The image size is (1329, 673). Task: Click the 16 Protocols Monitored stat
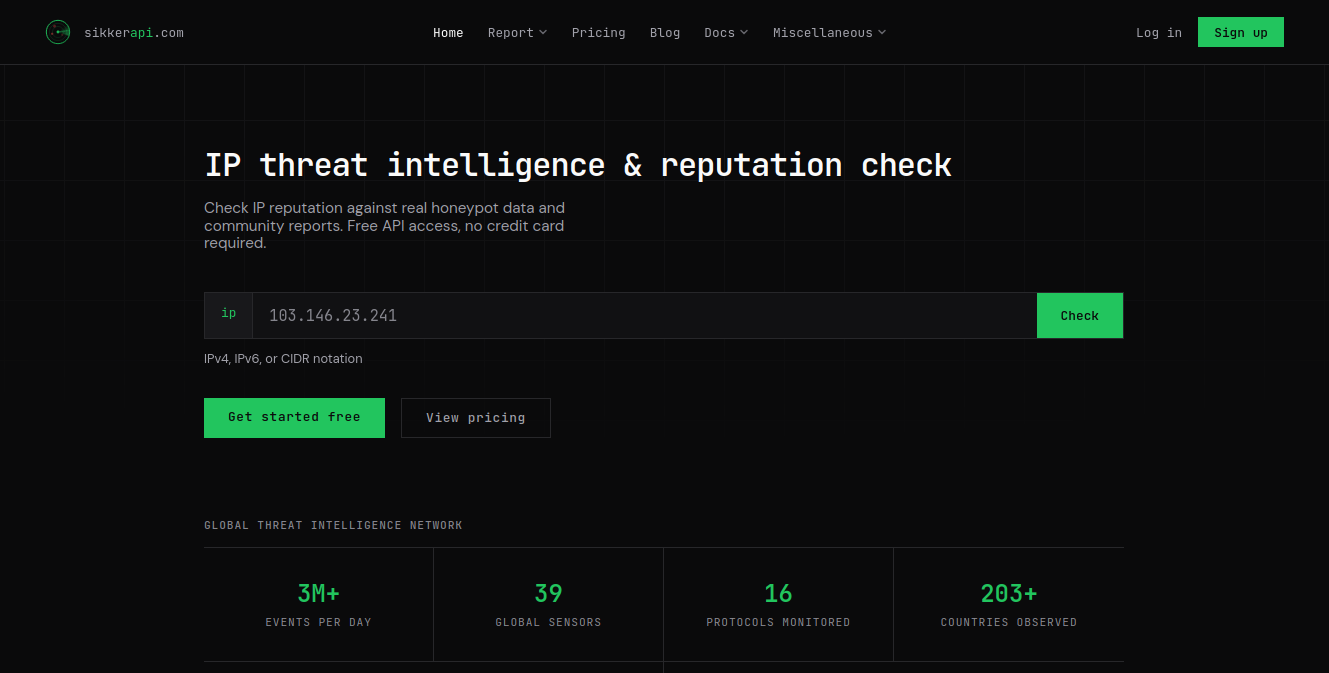[778, 604]
